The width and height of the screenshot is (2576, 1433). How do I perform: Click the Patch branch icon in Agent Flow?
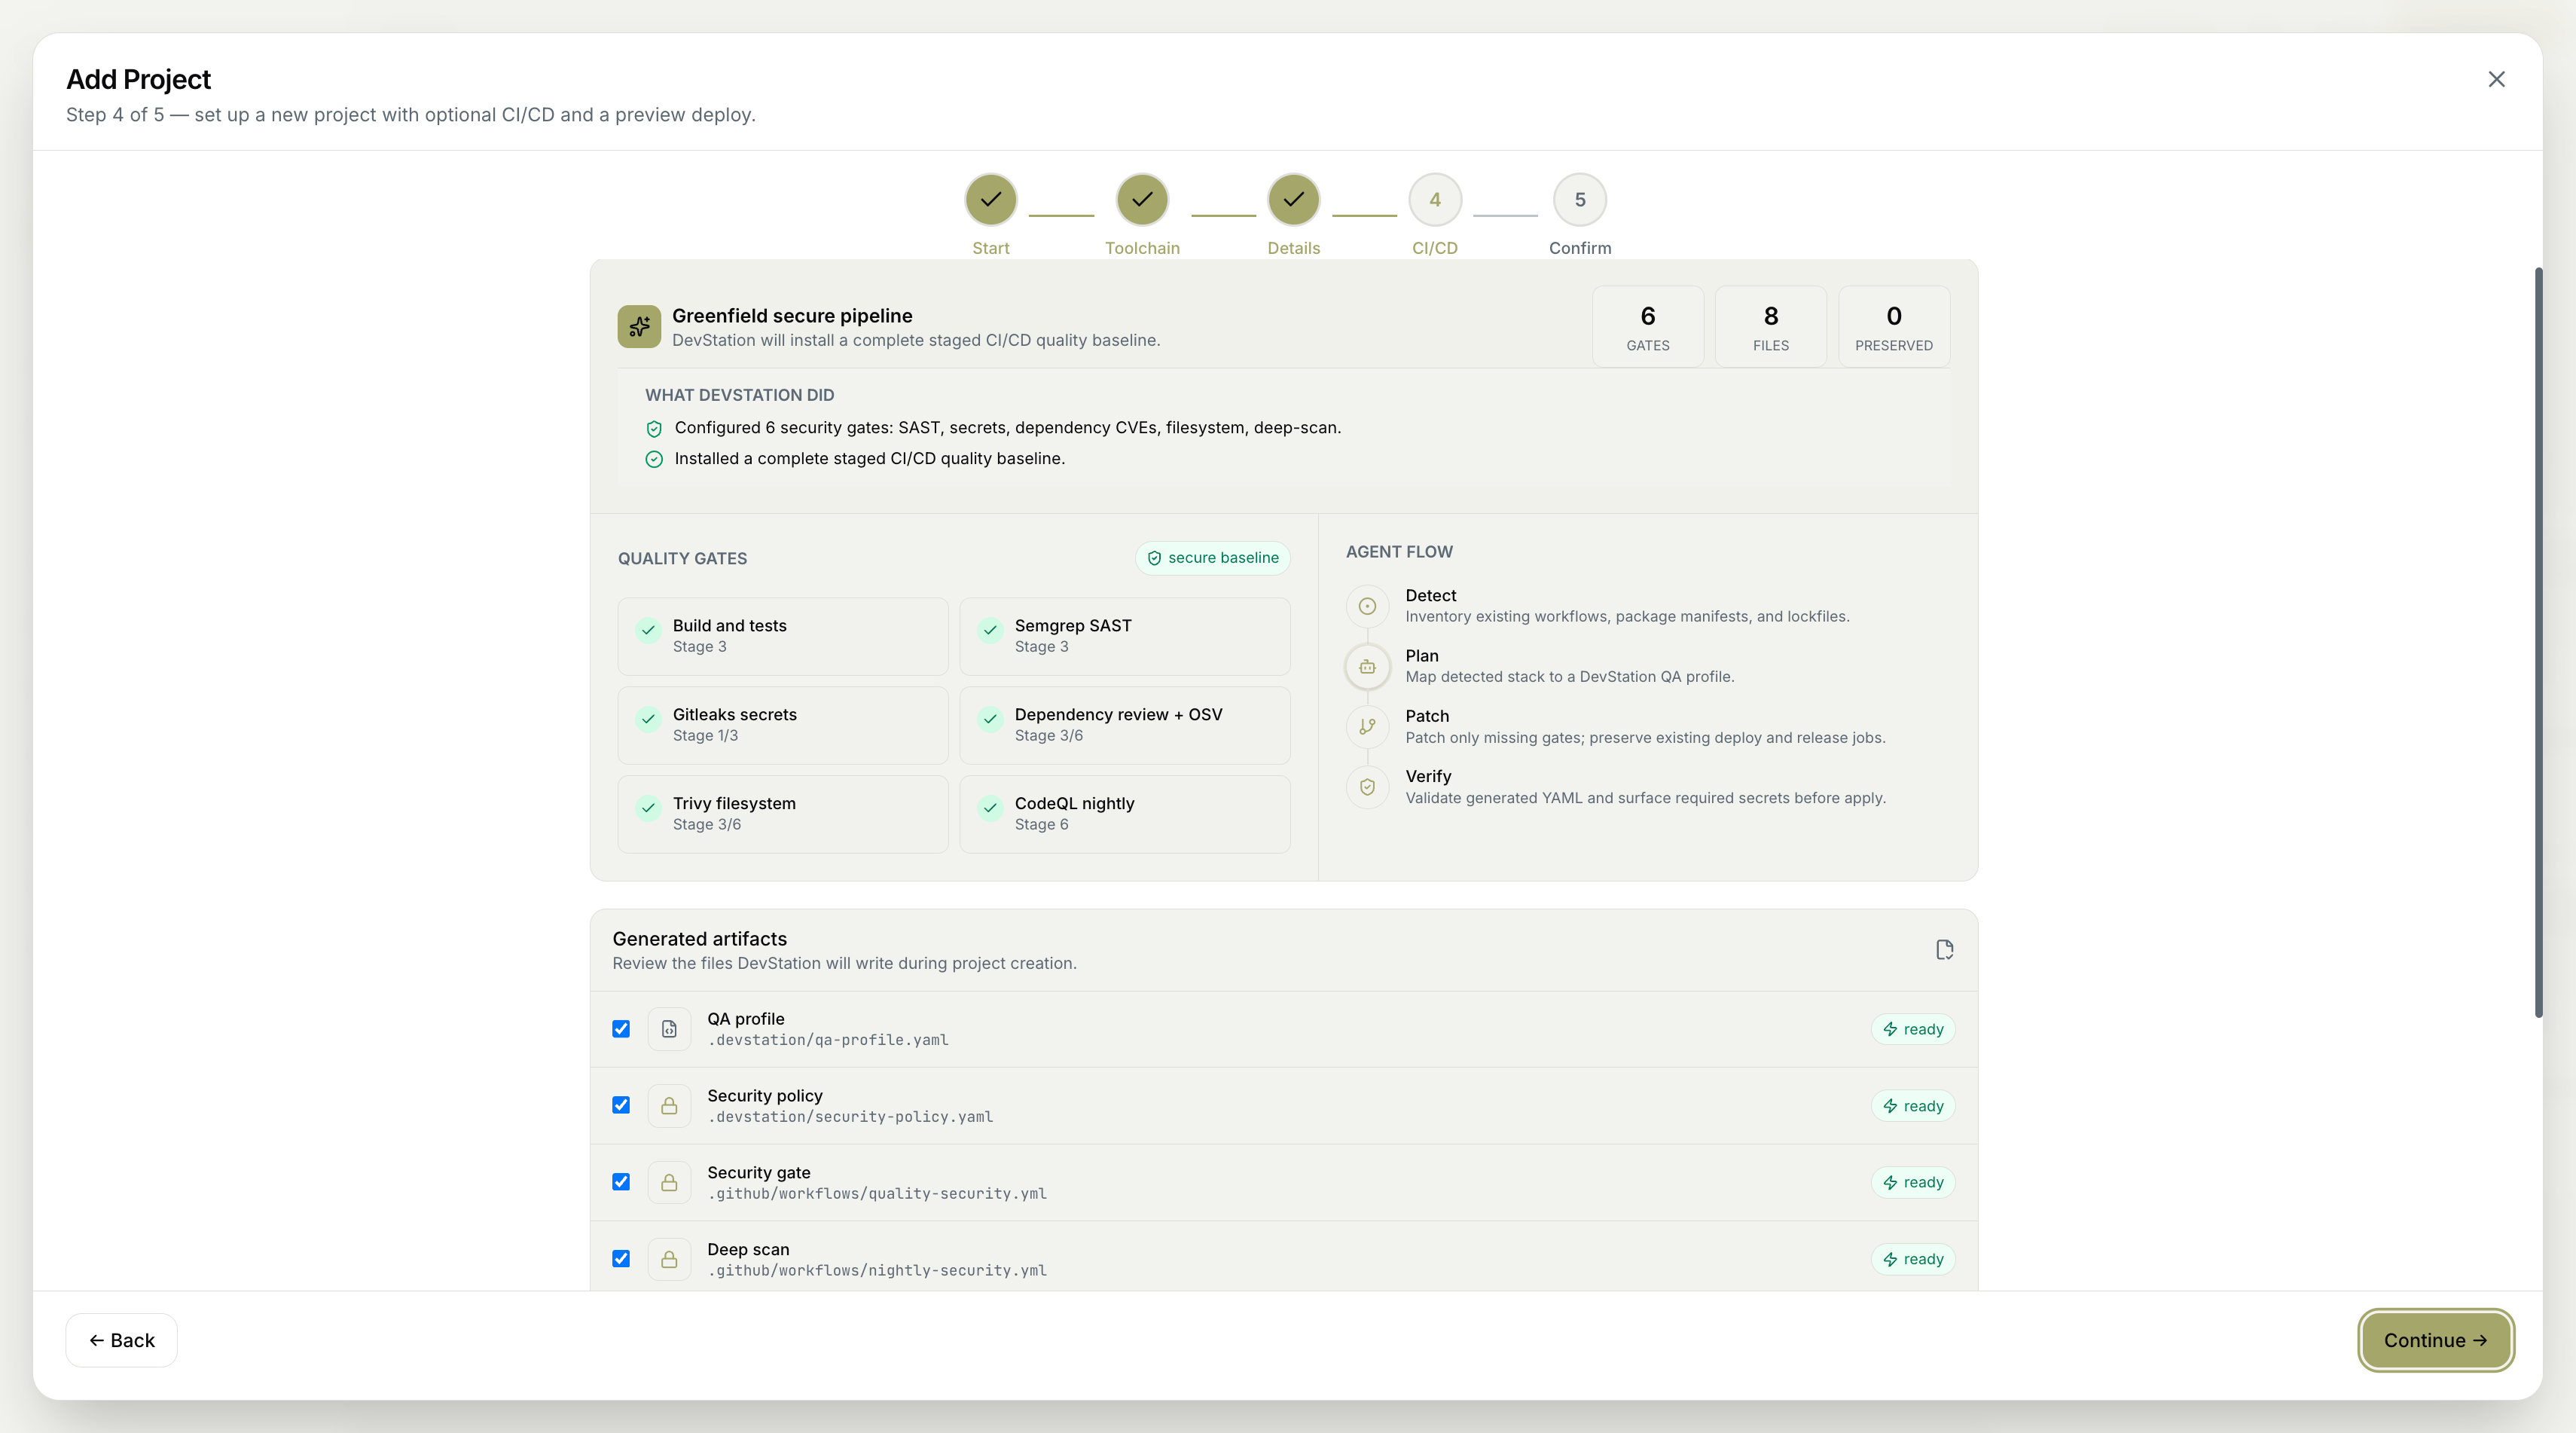tap(1367, 727)
